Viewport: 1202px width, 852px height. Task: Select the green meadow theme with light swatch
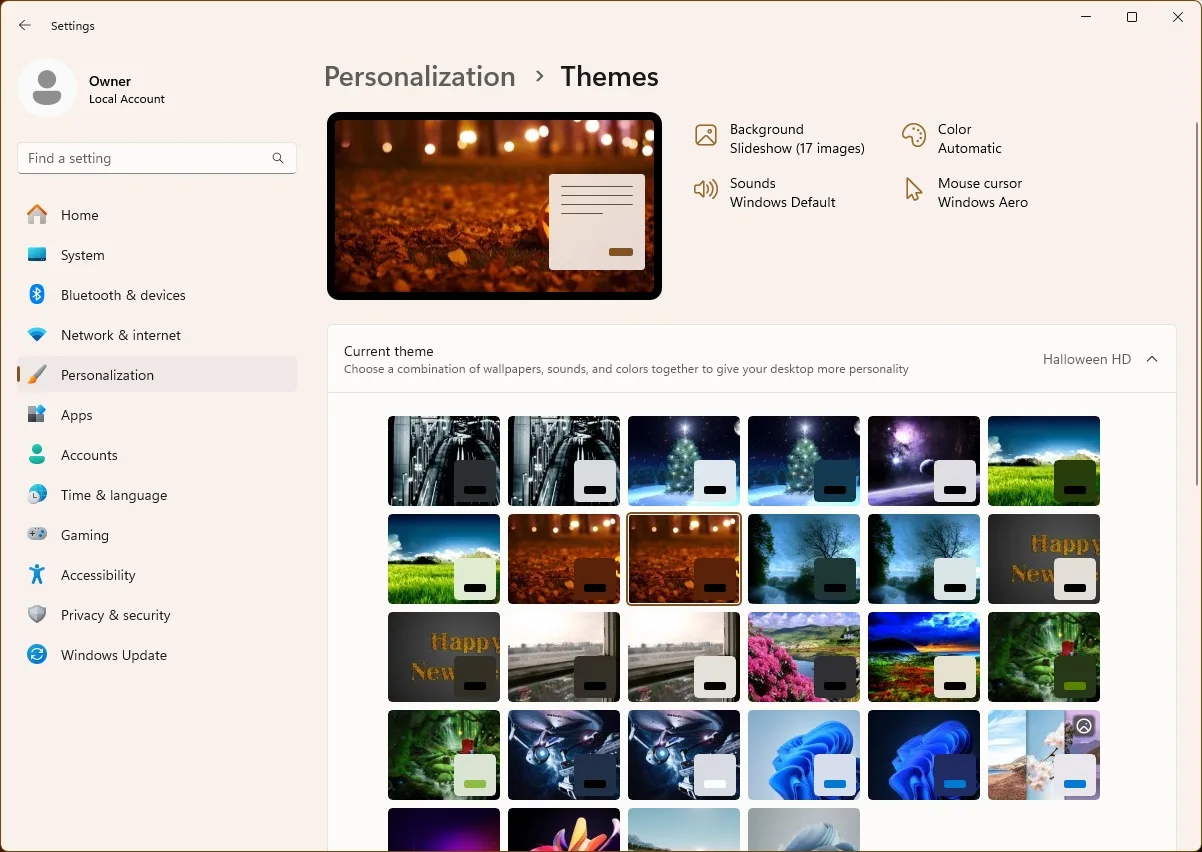coord(444,559)
